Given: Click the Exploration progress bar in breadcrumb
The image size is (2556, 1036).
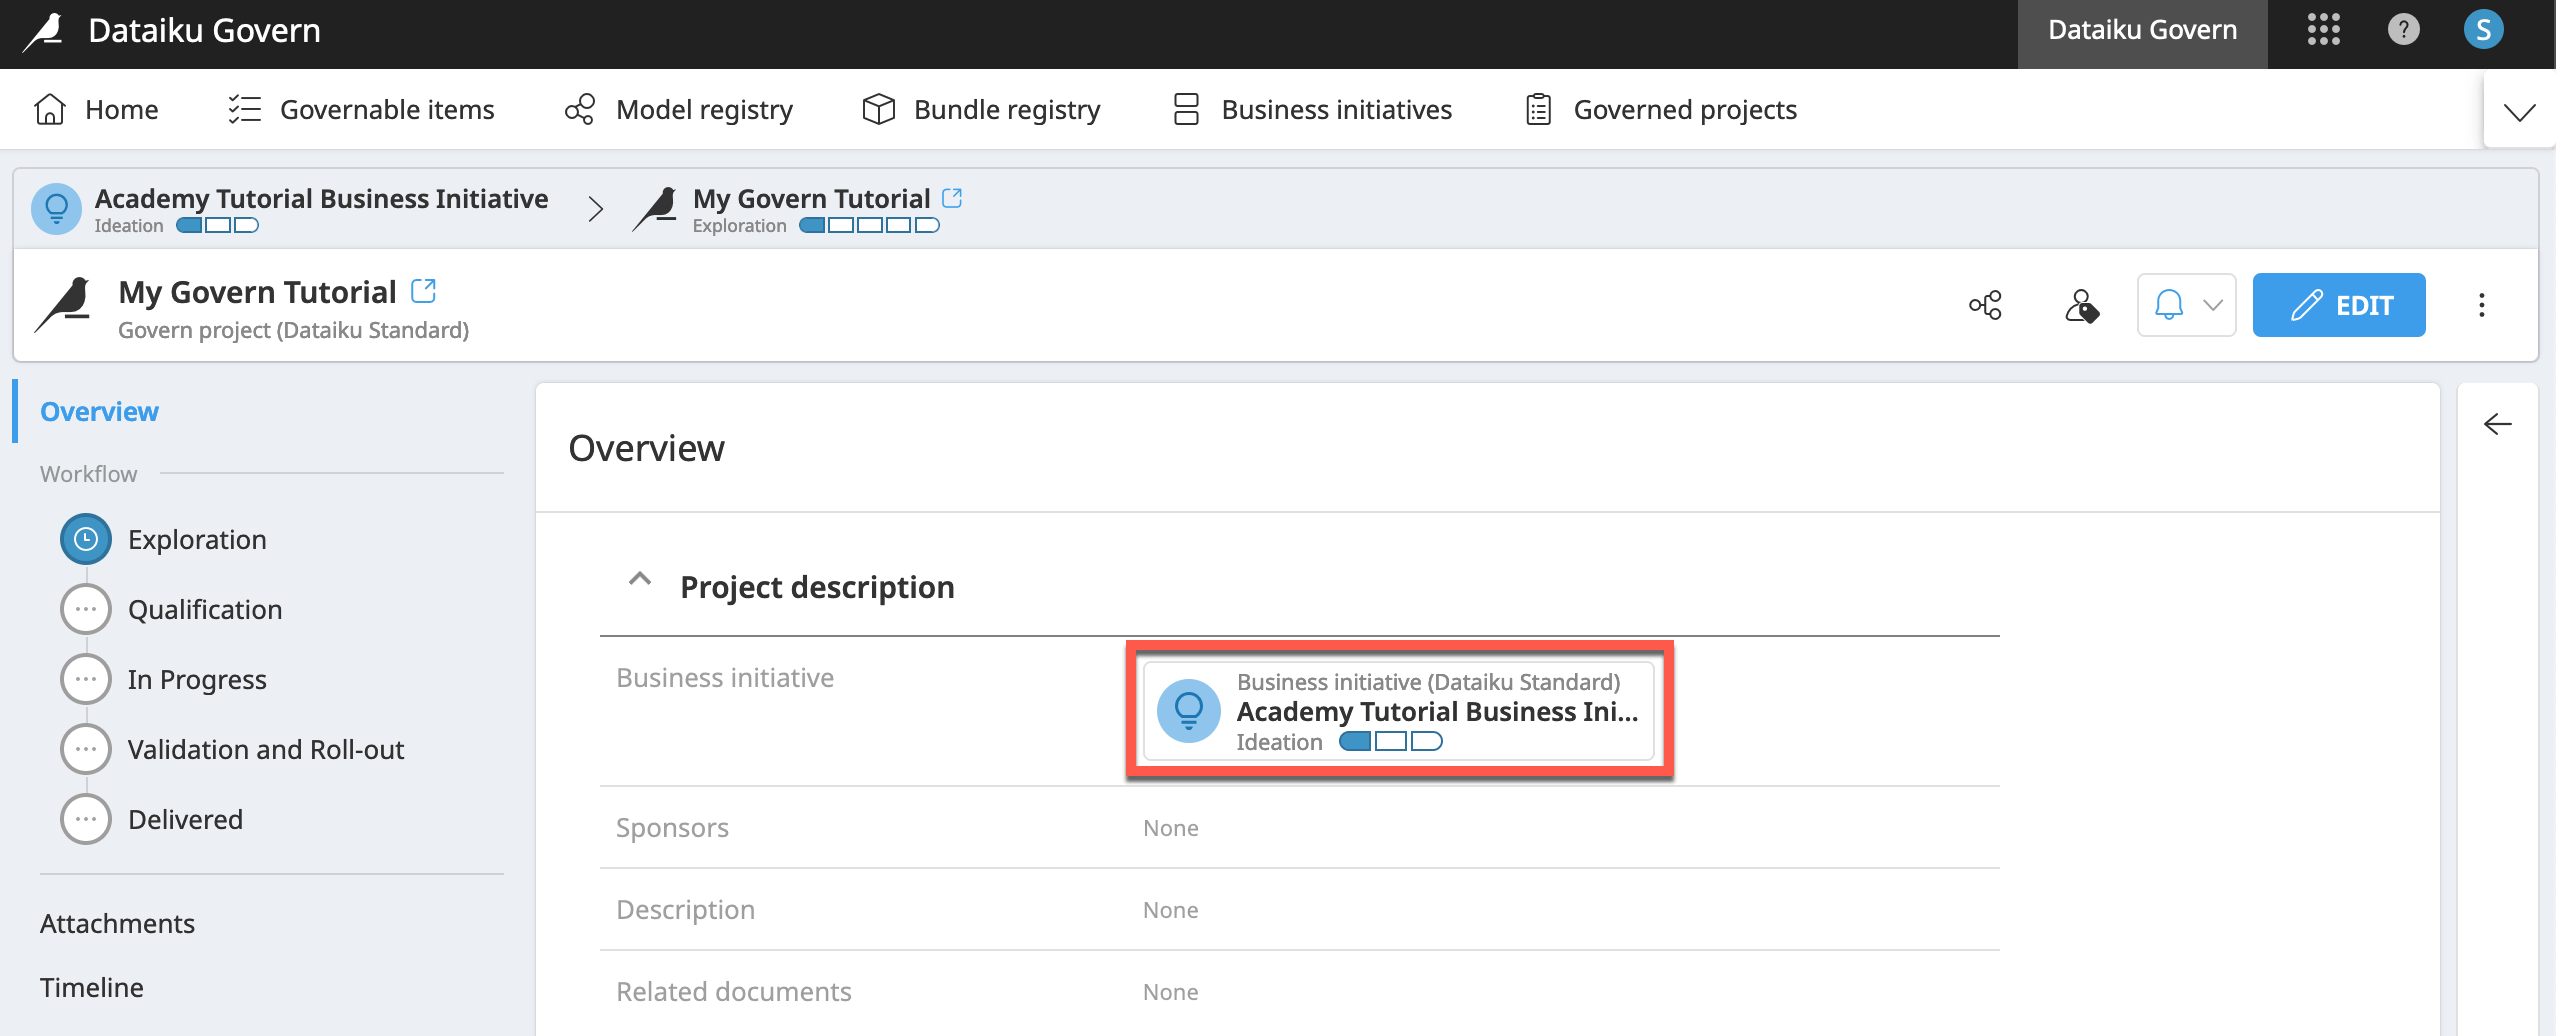Looking at the screenshot, I should pyautogui.click(x=869, y=225).
